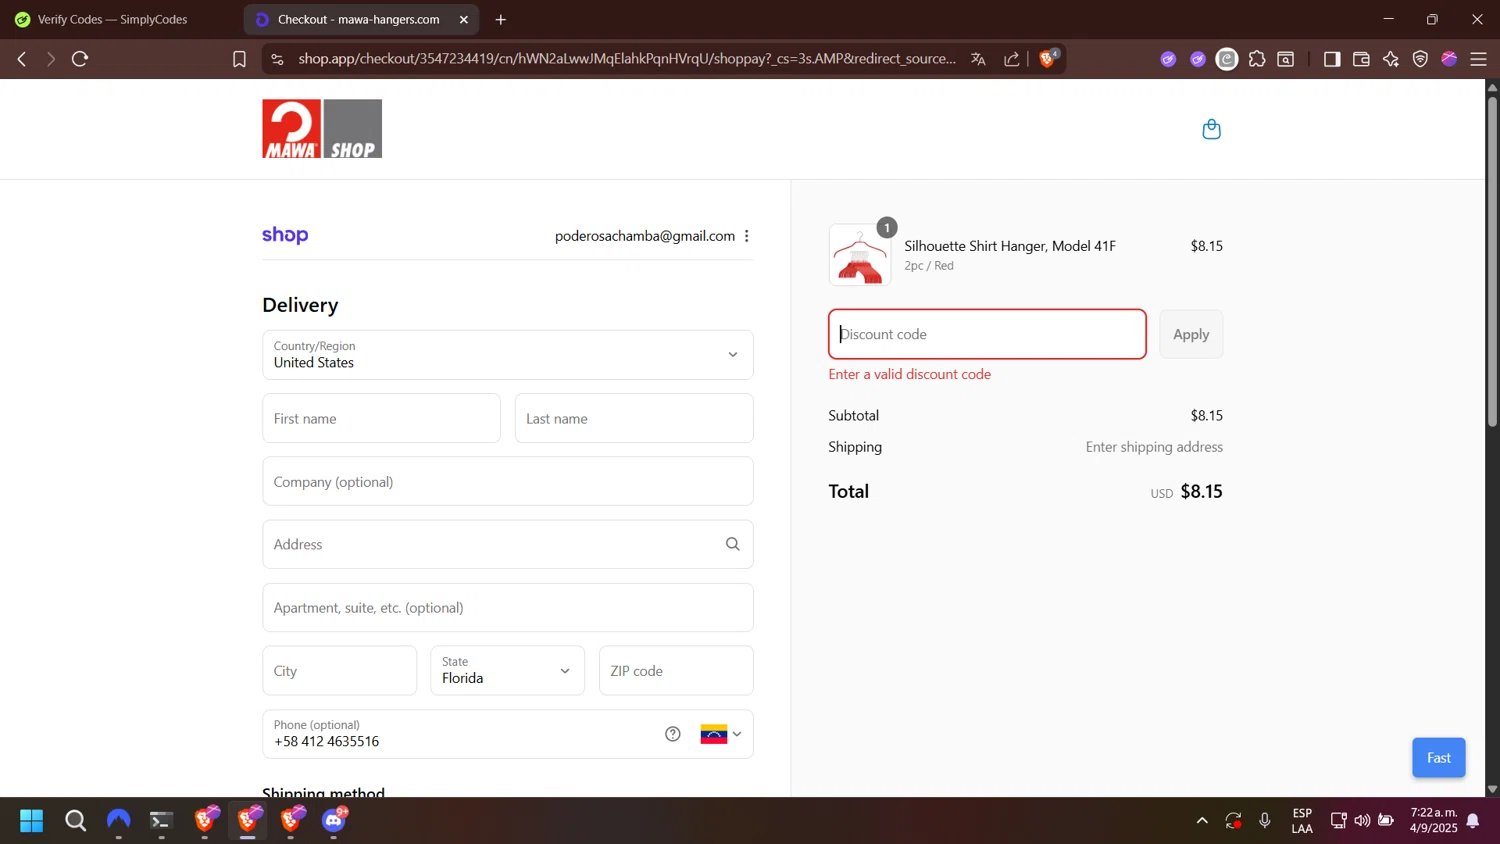The width and height of the screenshot is (1500, 844).
Task: Open the extensions puzzle icon
Action: (1257, 59)
